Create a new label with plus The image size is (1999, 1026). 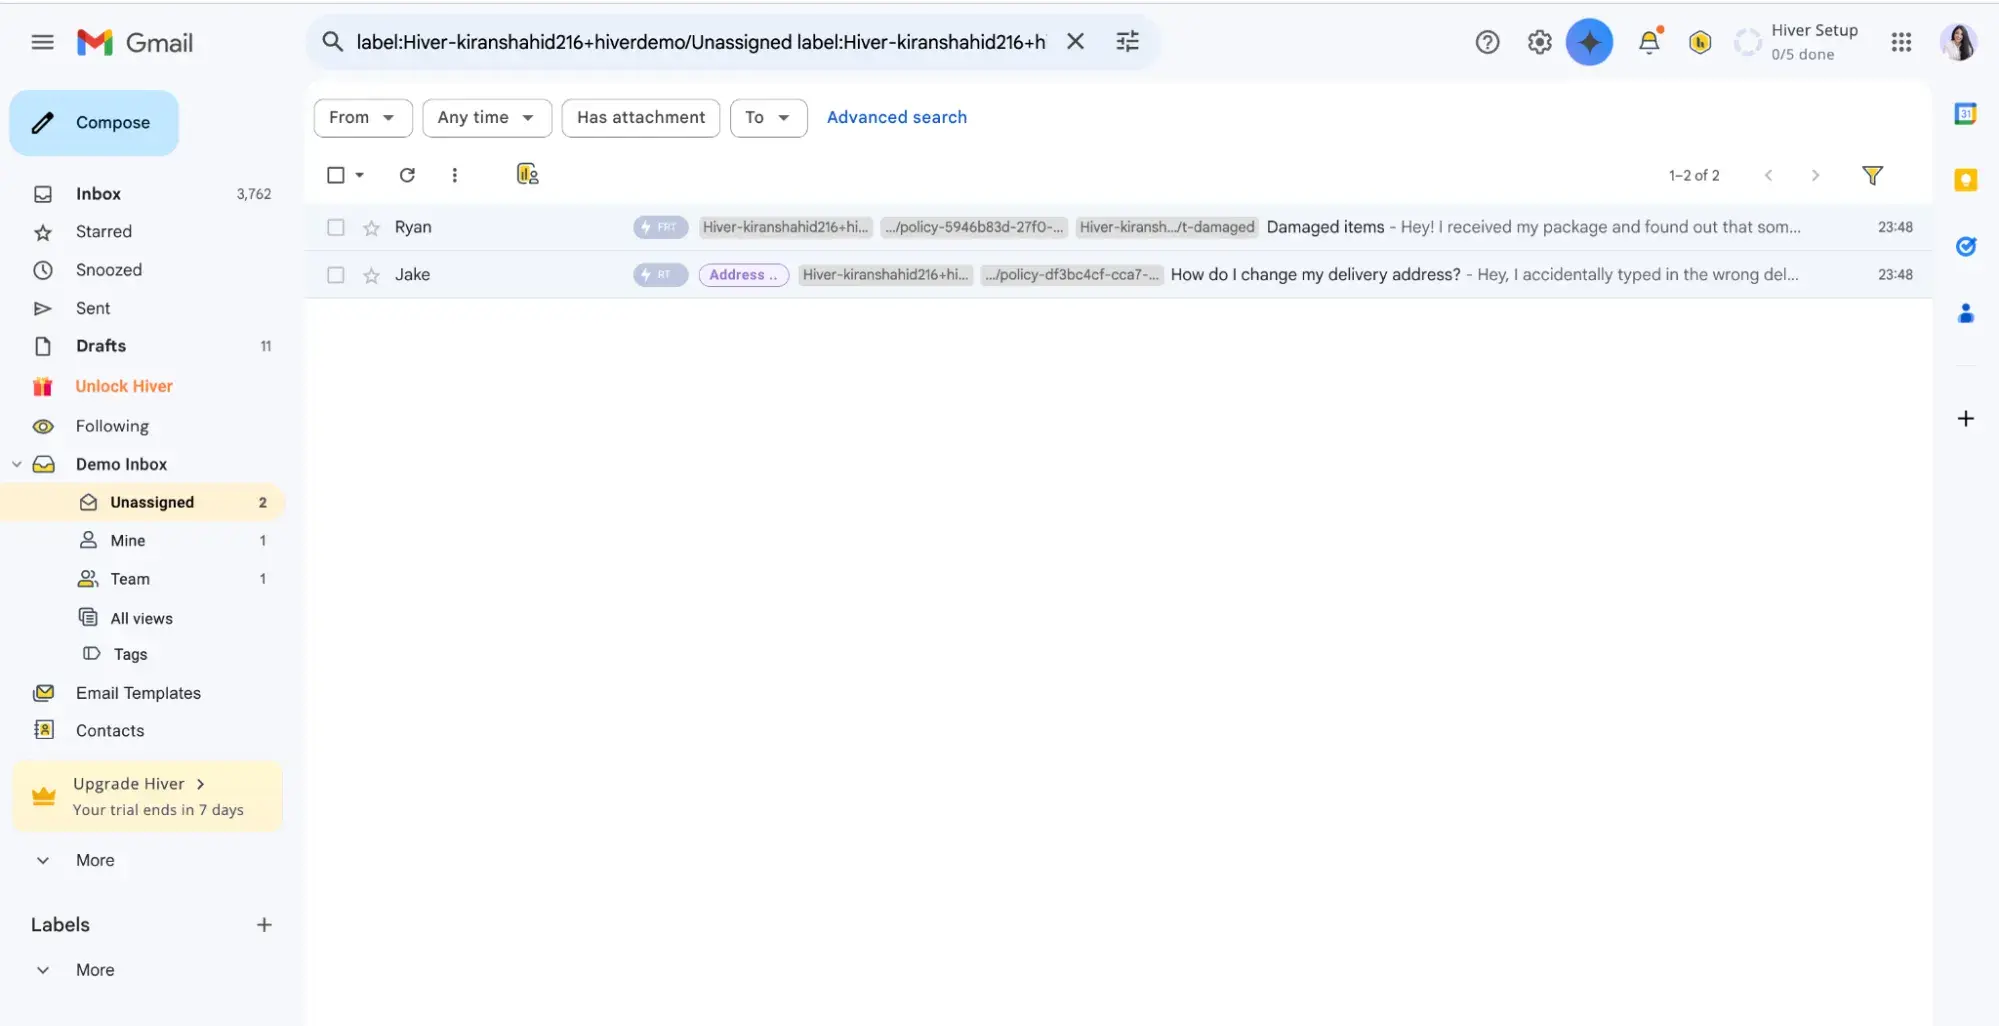coord(264,925)
